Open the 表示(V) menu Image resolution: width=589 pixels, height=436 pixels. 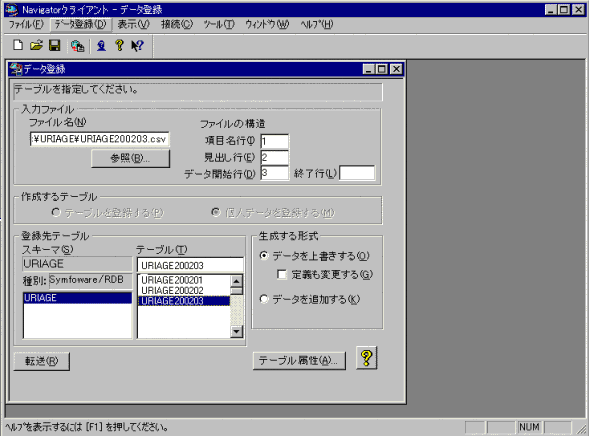pyautogui.click(x=133, y=24)
